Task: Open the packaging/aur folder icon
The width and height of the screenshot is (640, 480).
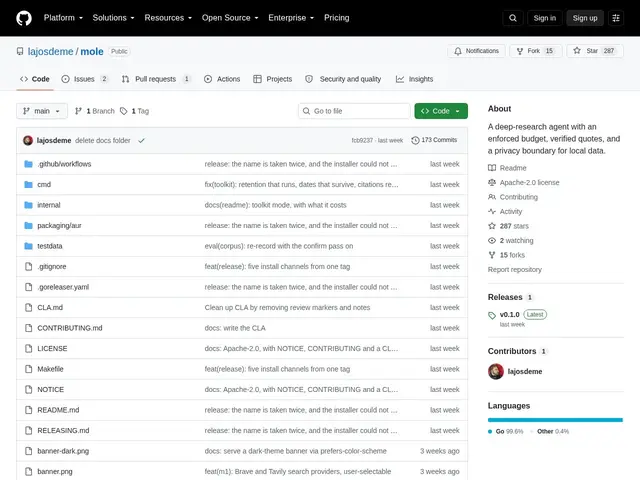Action: tap(28, 225)
